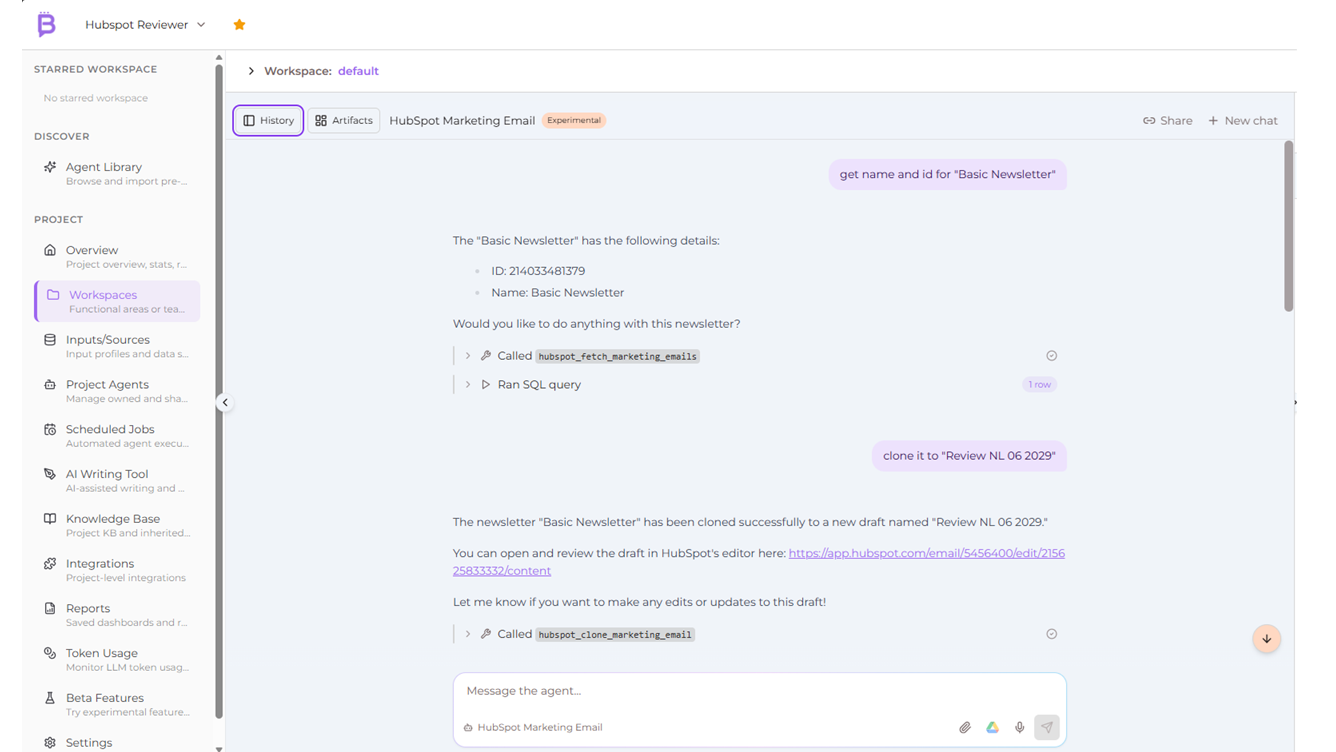Screen dimensions: 1336x752
Task: Click the 'clone it to Review NL 06 2029' message
Action: pos(969,456)
